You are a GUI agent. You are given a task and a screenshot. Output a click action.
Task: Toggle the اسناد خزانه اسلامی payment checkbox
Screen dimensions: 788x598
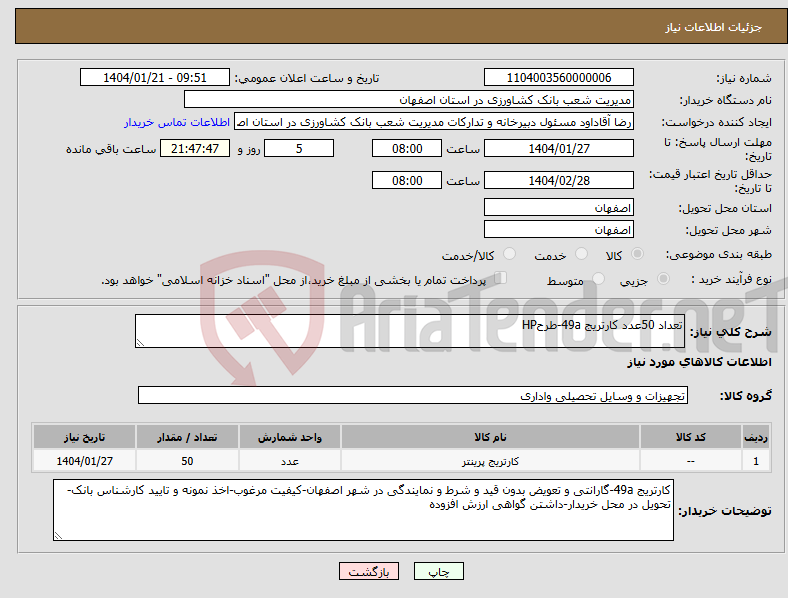(500, 278)
